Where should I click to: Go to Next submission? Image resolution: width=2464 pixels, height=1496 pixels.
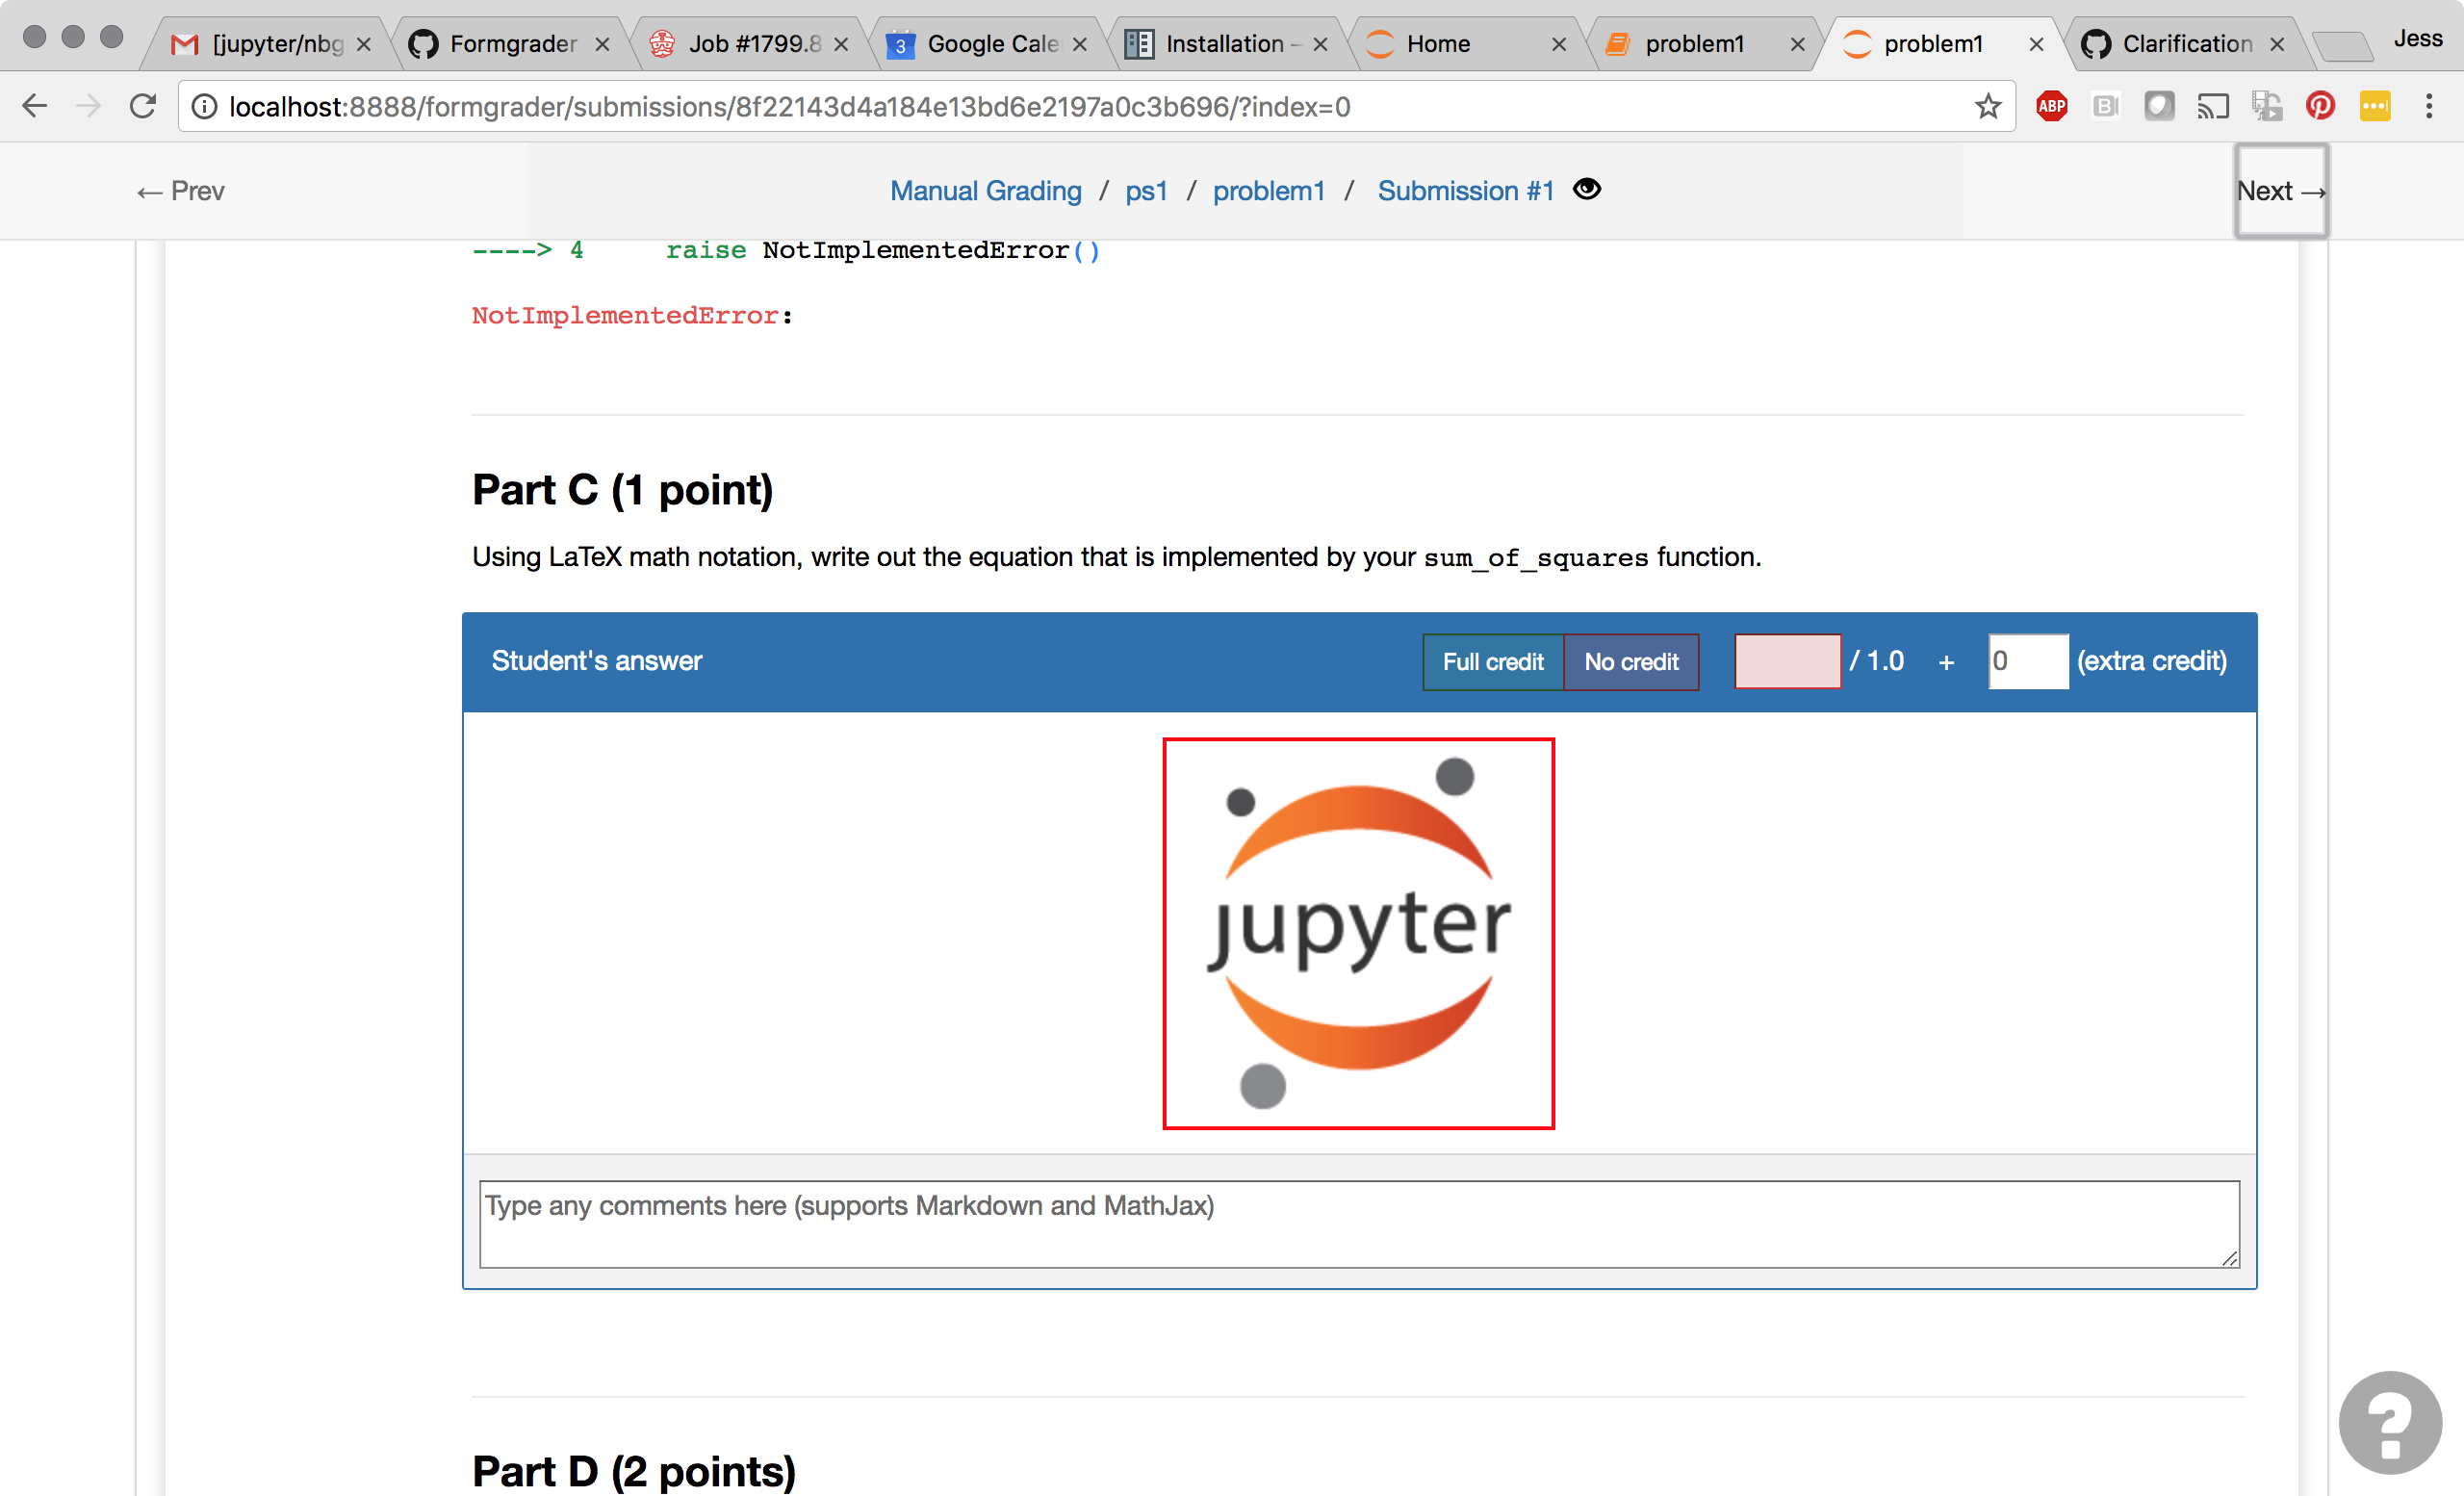(x=2280, y=191)
